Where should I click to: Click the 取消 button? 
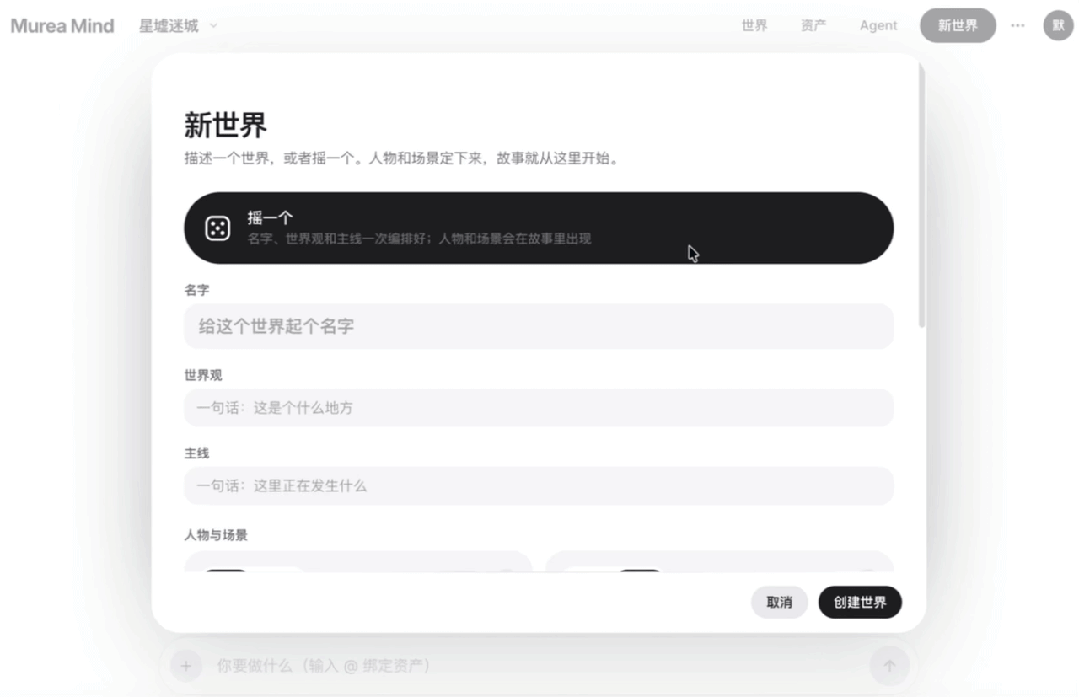pyautogui.click(x=779, y=603)
